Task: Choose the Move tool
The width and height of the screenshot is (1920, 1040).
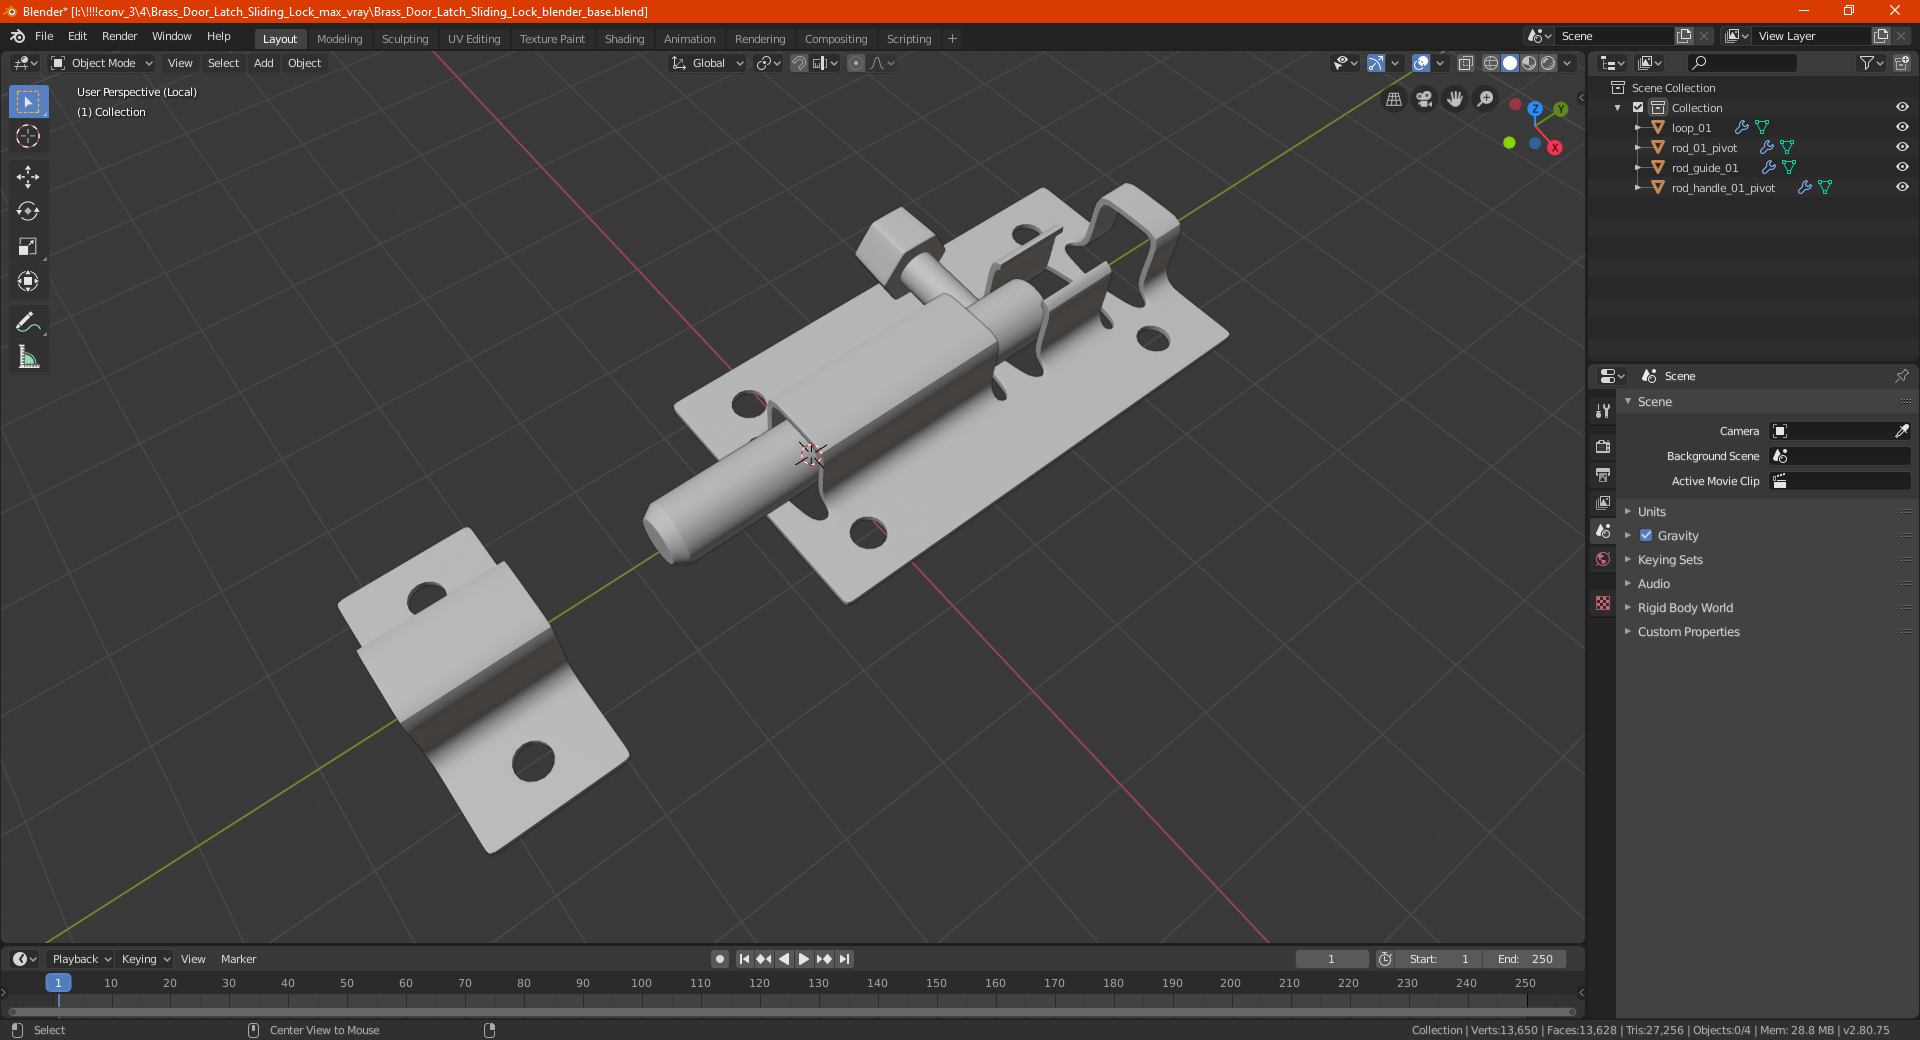Action: tap(28, 177)
